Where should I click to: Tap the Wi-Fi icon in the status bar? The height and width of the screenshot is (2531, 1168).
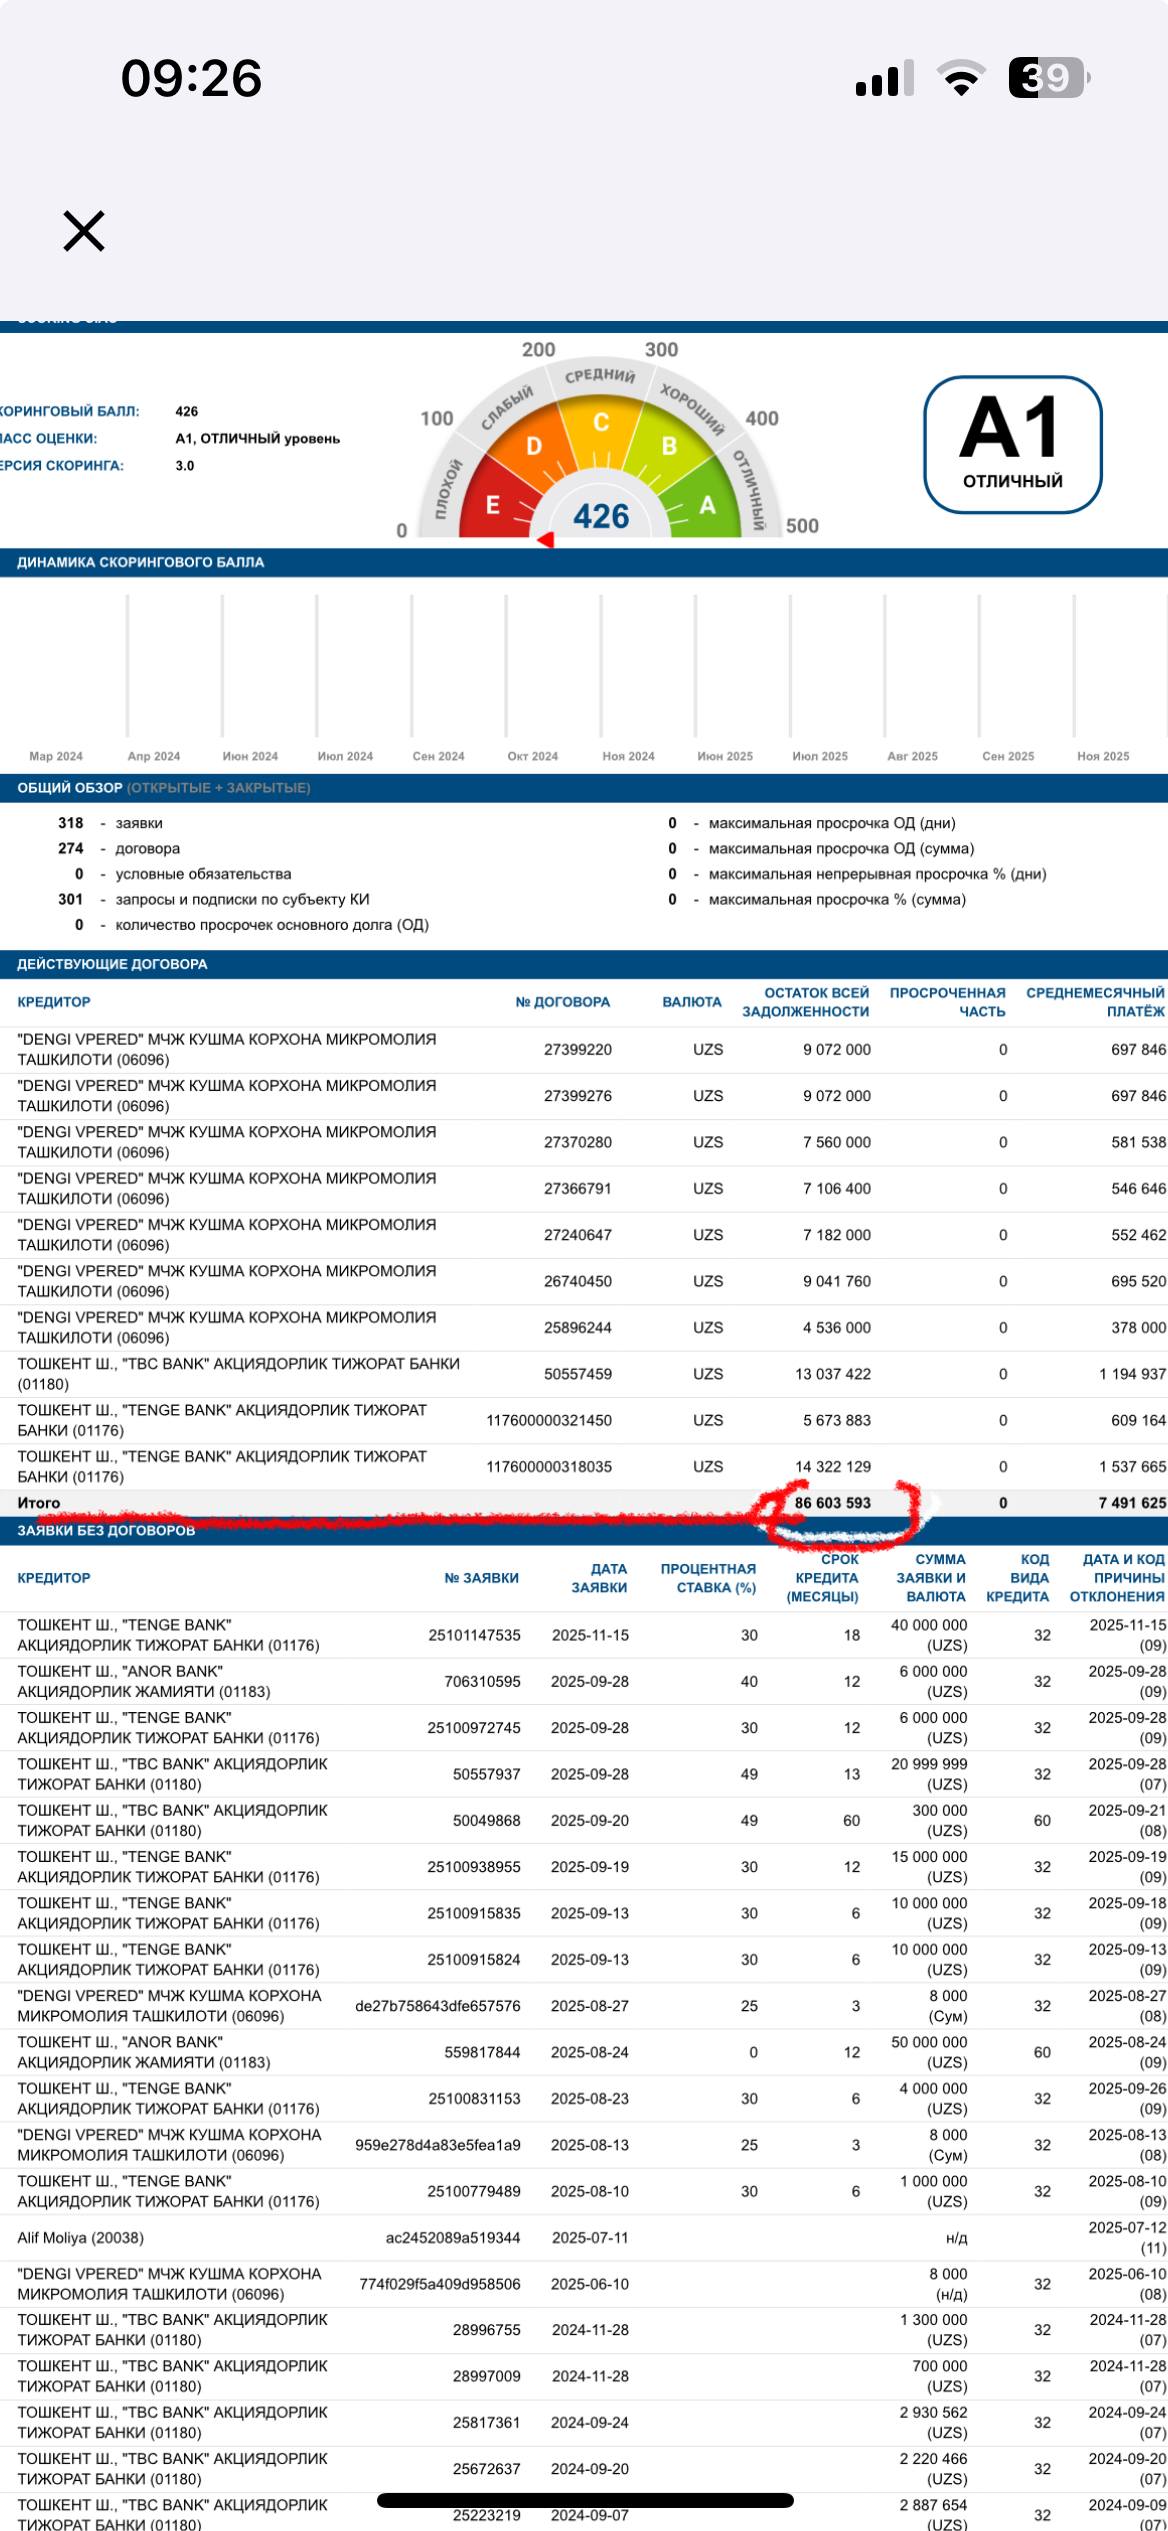(960, 78)
